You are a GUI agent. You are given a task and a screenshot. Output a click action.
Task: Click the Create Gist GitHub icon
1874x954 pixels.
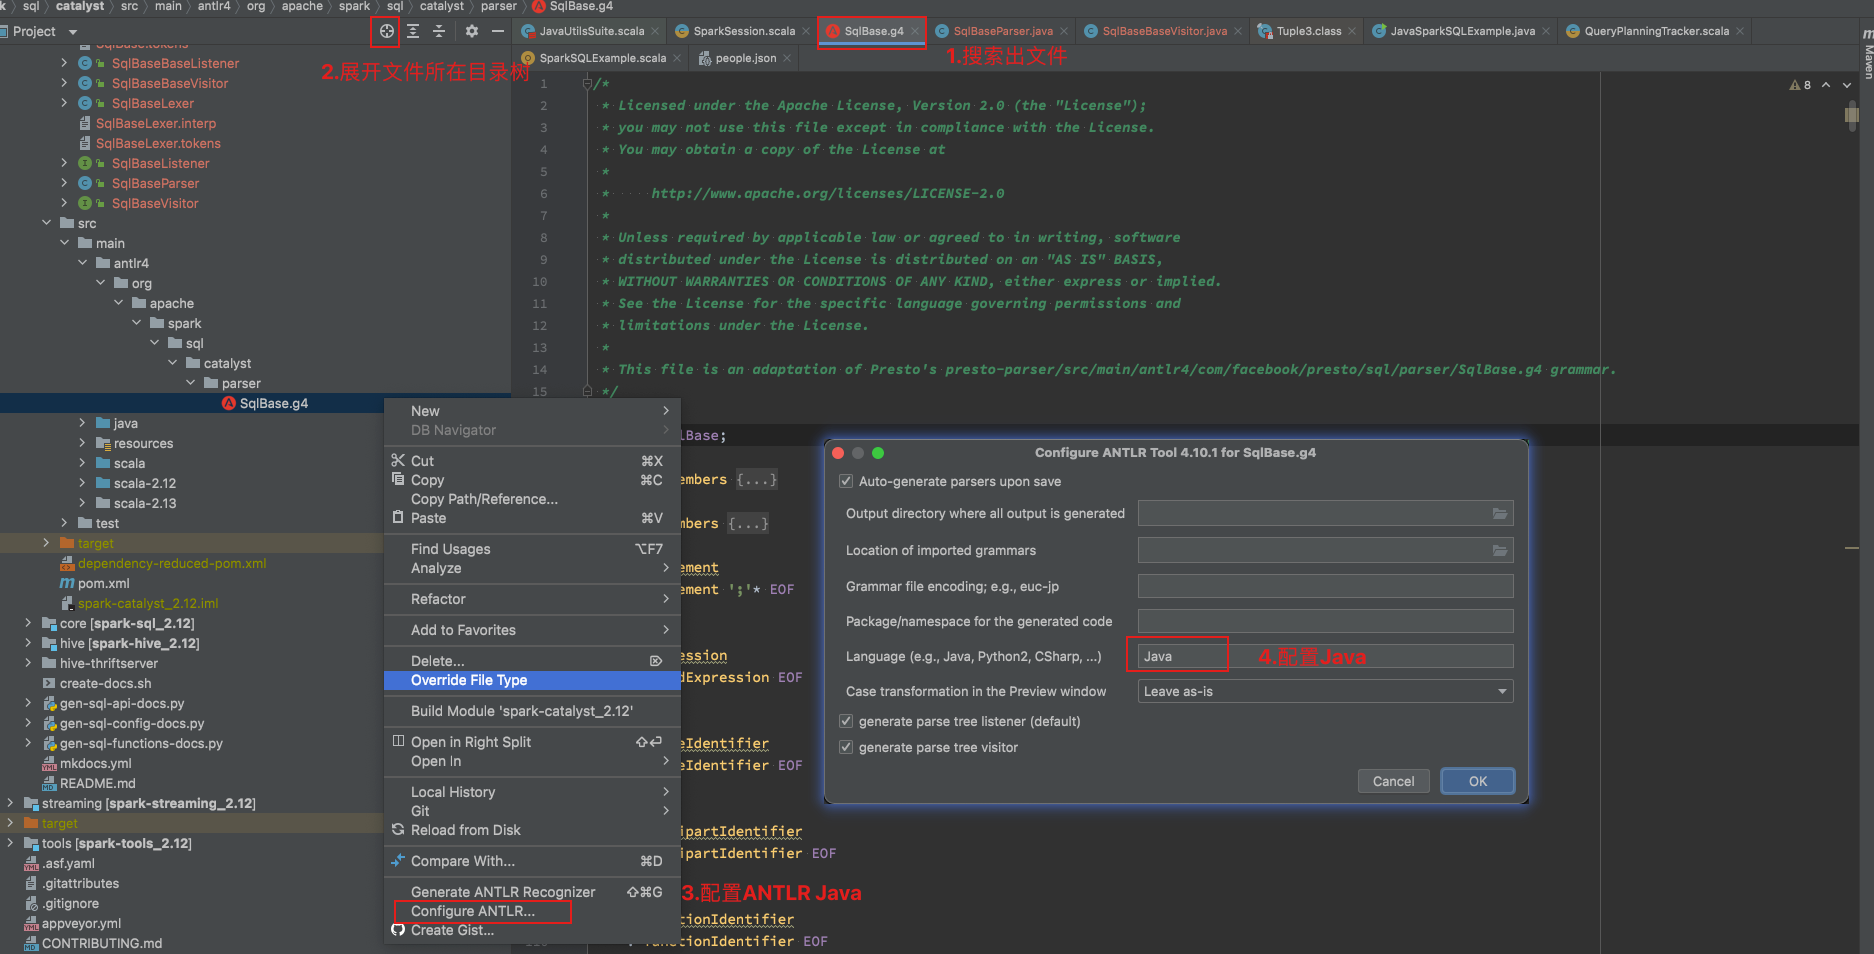(x=398, y=930)
